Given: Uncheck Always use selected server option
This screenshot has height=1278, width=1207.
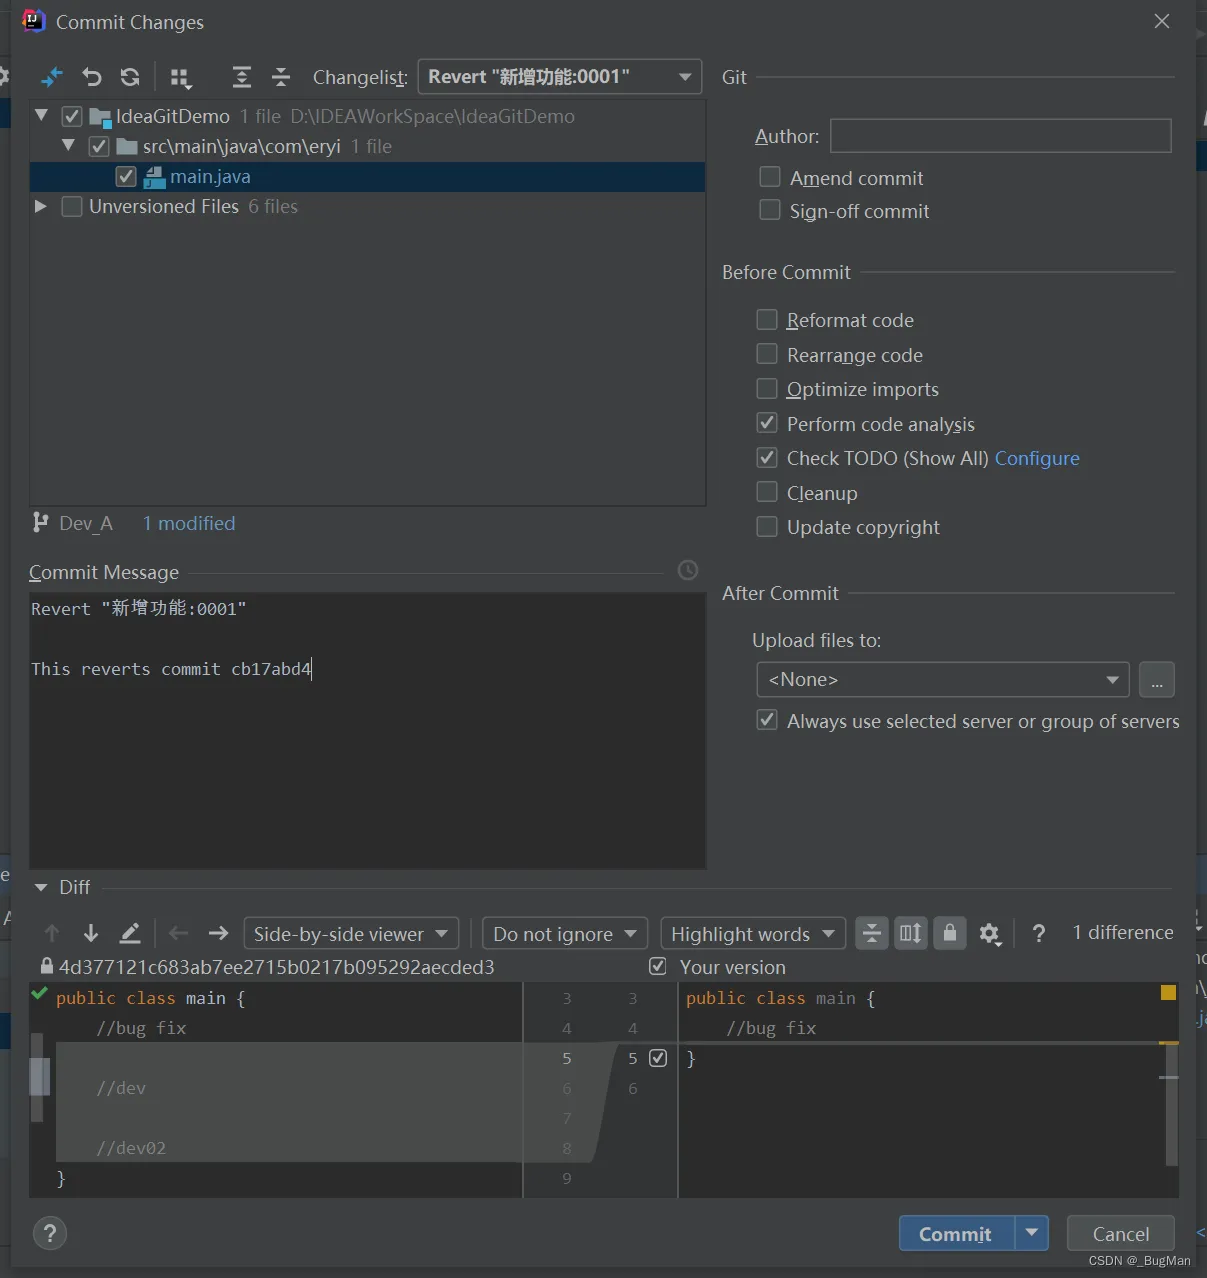Looking at the screenshot, I should 767,720.
